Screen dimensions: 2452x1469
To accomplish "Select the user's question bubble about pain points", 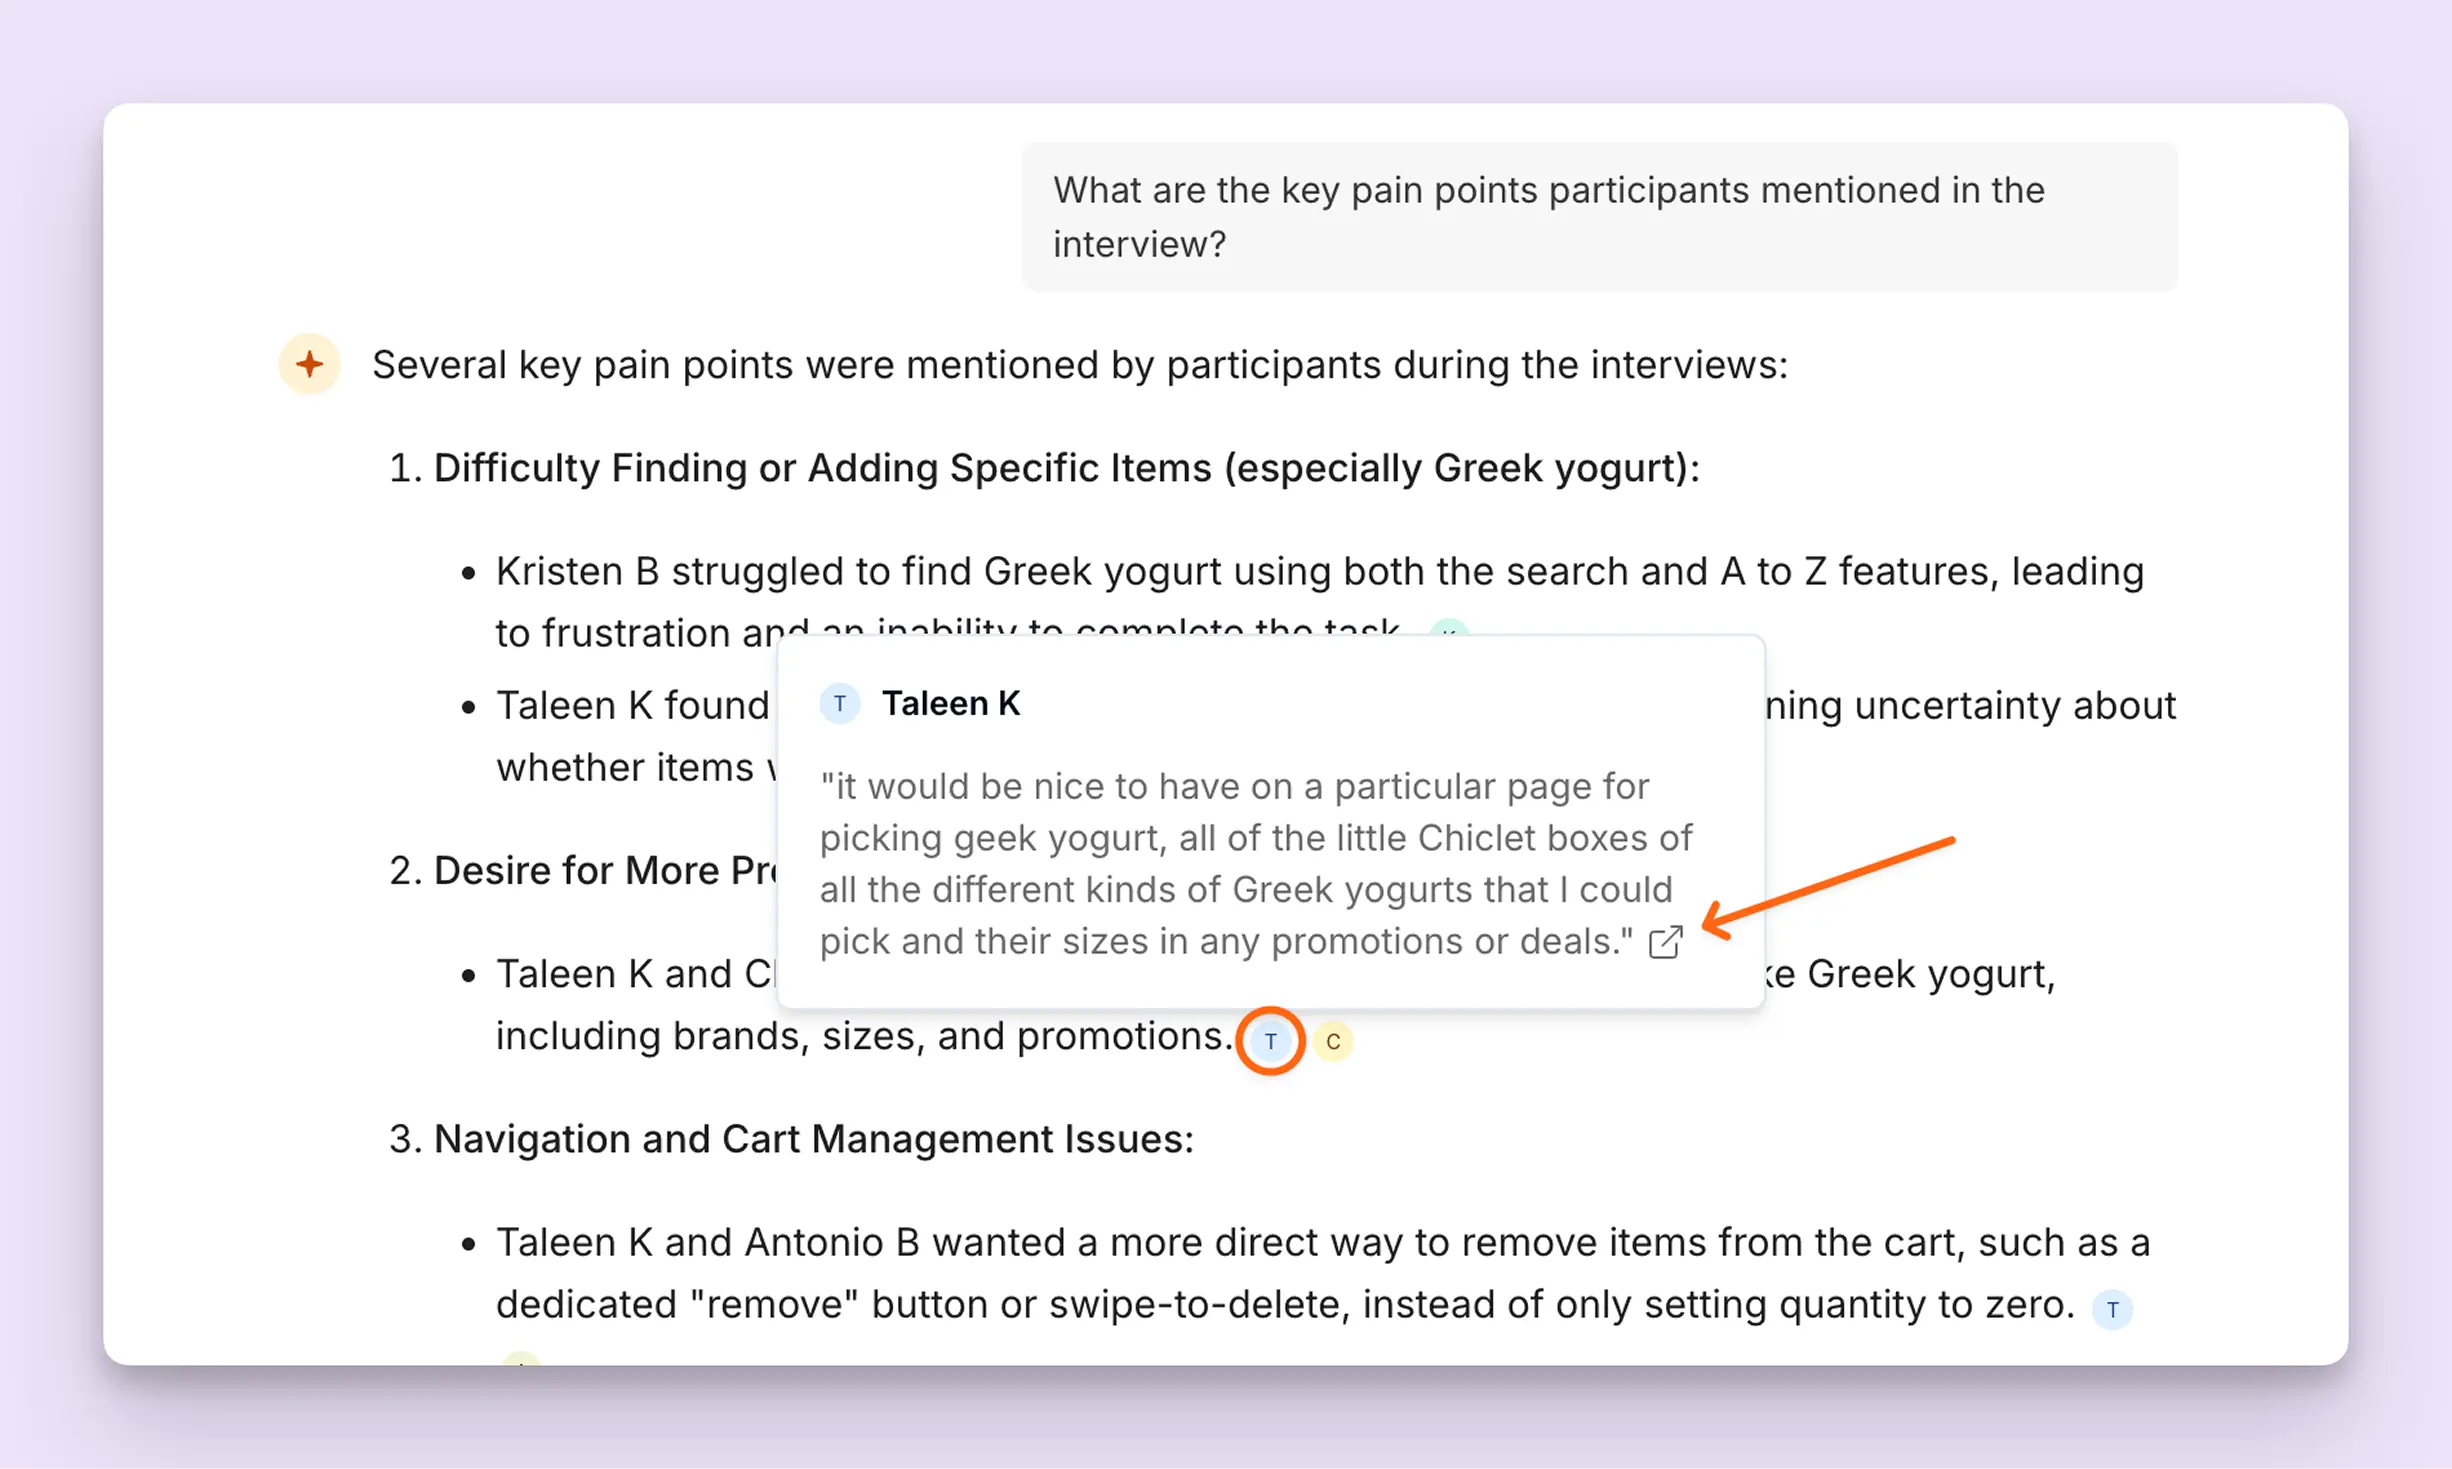I will 1598,216.
